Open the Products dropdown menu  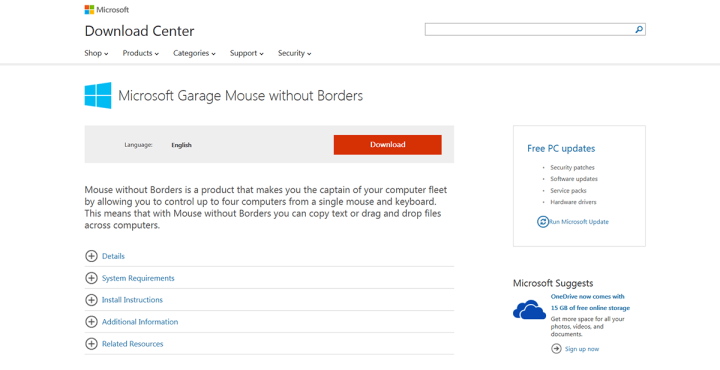point(141,53)
